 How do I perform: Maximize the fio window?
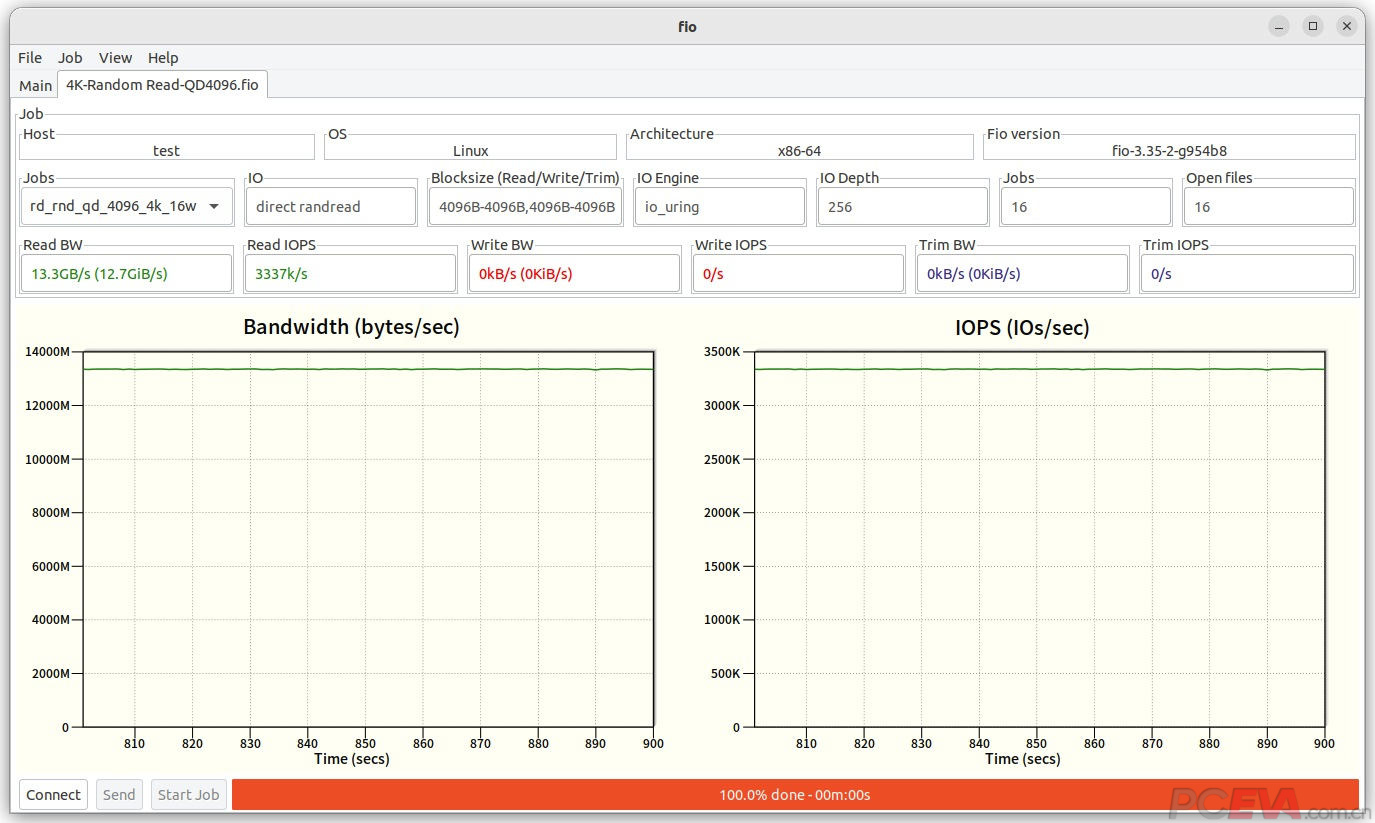tap(1313, 27)
